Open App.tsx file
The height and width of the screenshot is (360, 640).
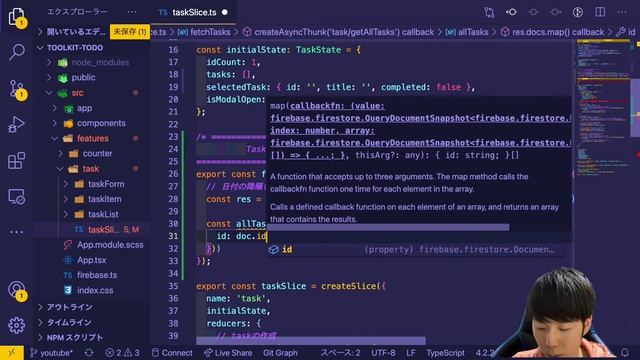pos(91,260)
